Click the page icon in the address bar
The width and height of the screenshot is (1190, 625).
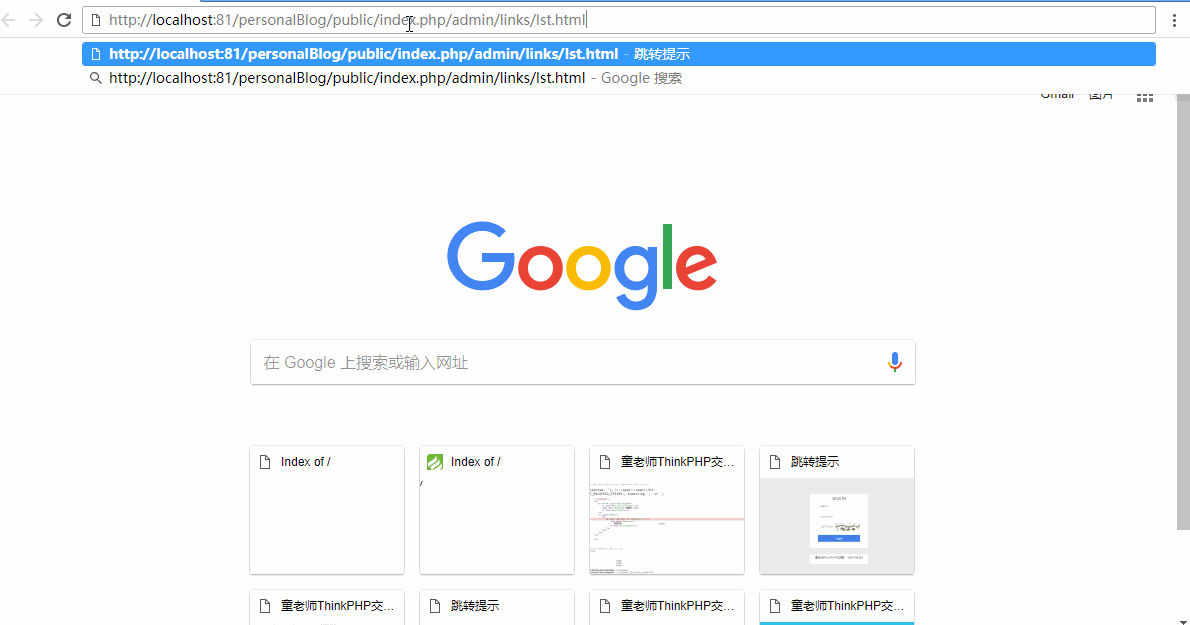[96, 20]
